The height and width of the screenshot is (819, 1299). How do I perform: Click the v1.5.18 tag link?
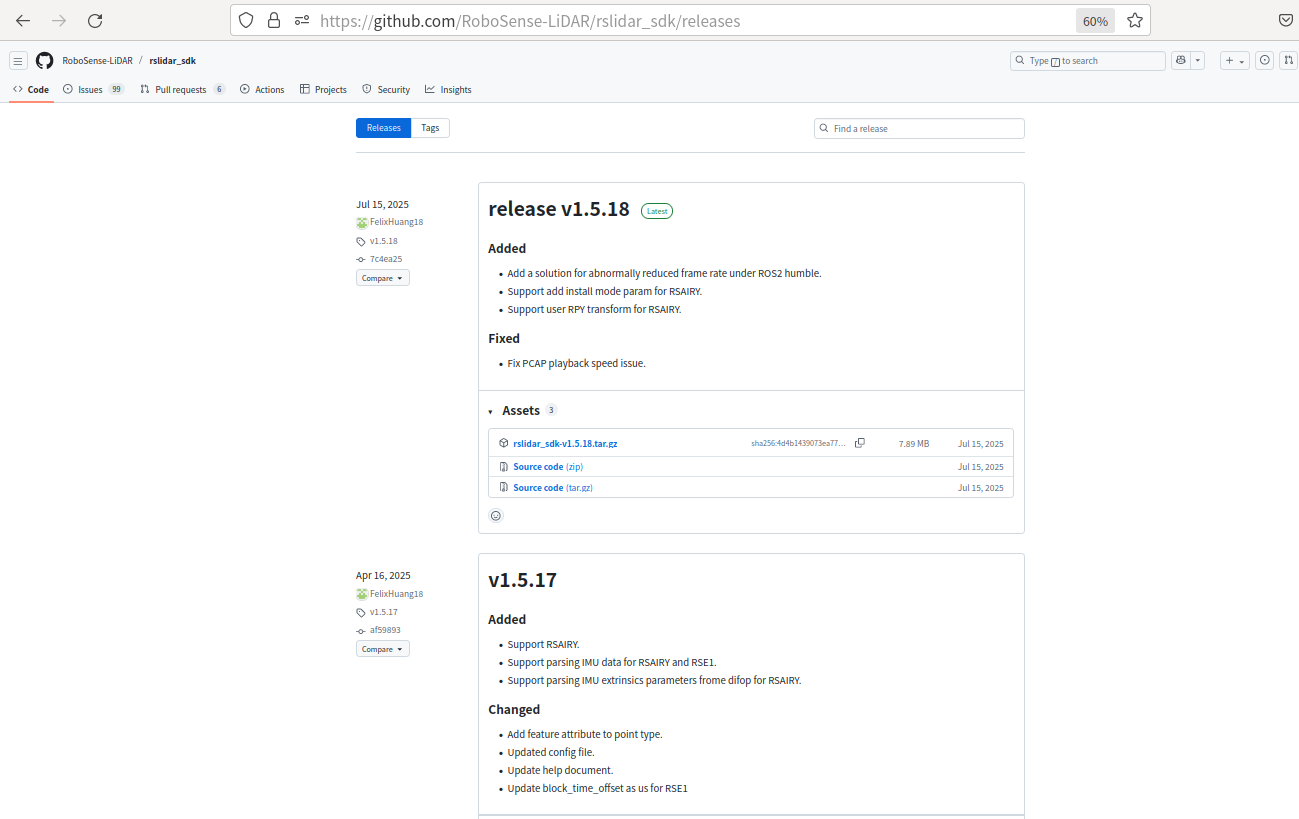point(384,241)
